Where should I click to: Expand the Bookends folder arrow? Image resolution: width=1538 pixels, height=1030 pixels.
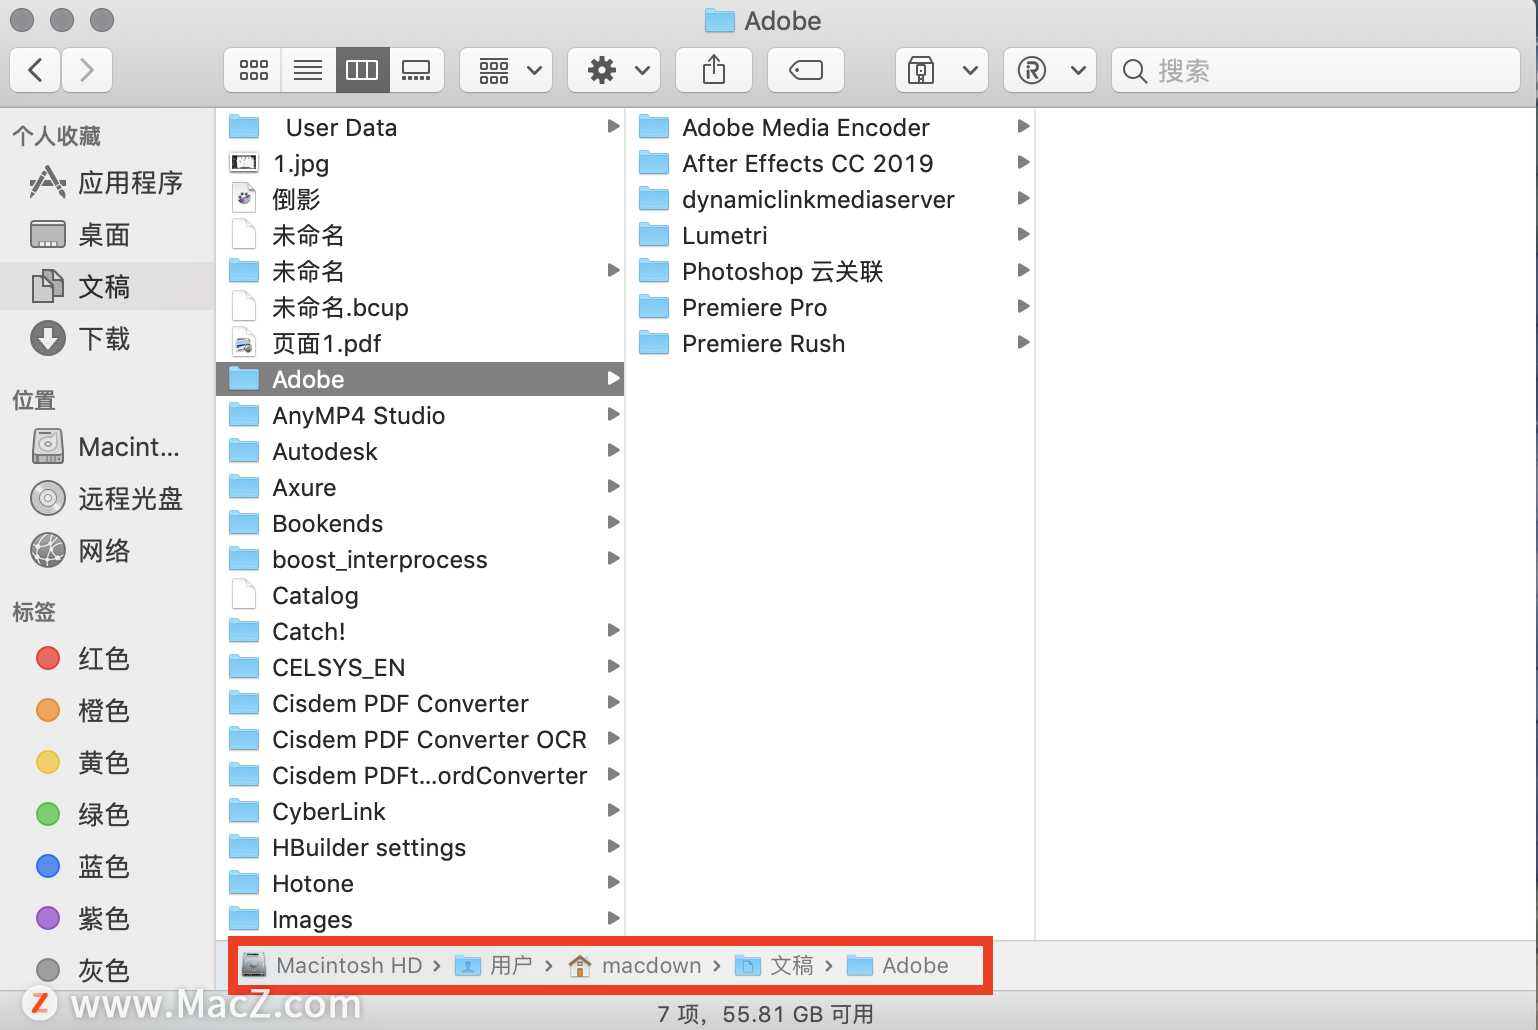tap(613, 522)
